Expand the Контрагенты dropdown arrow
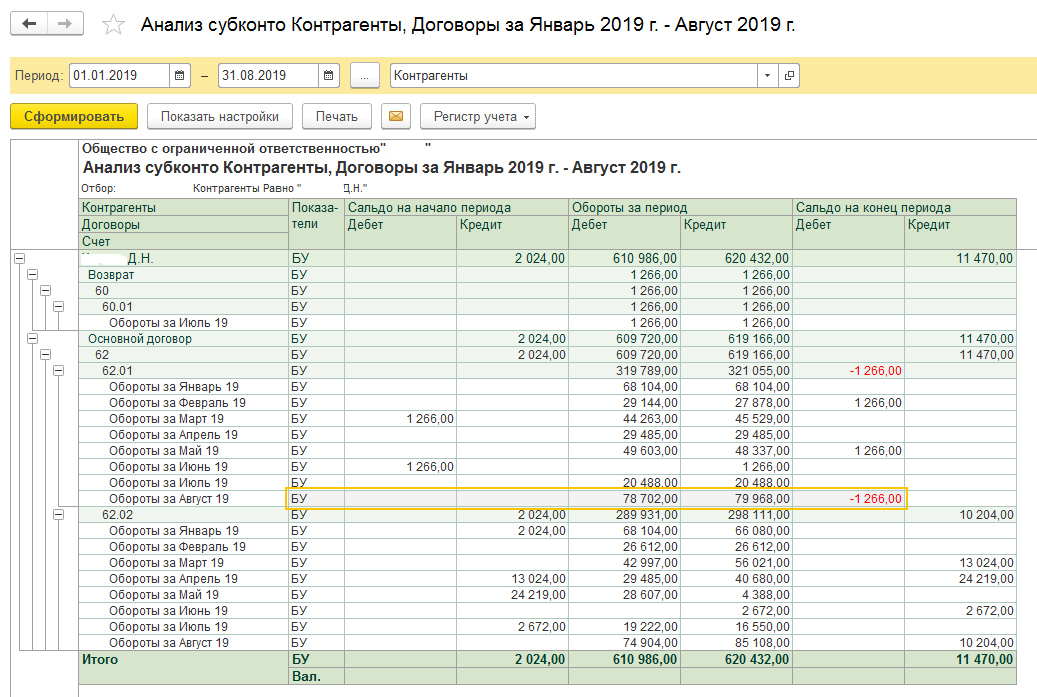The width and height of the screenshot is (1037, 697). [x=767, y=75]
